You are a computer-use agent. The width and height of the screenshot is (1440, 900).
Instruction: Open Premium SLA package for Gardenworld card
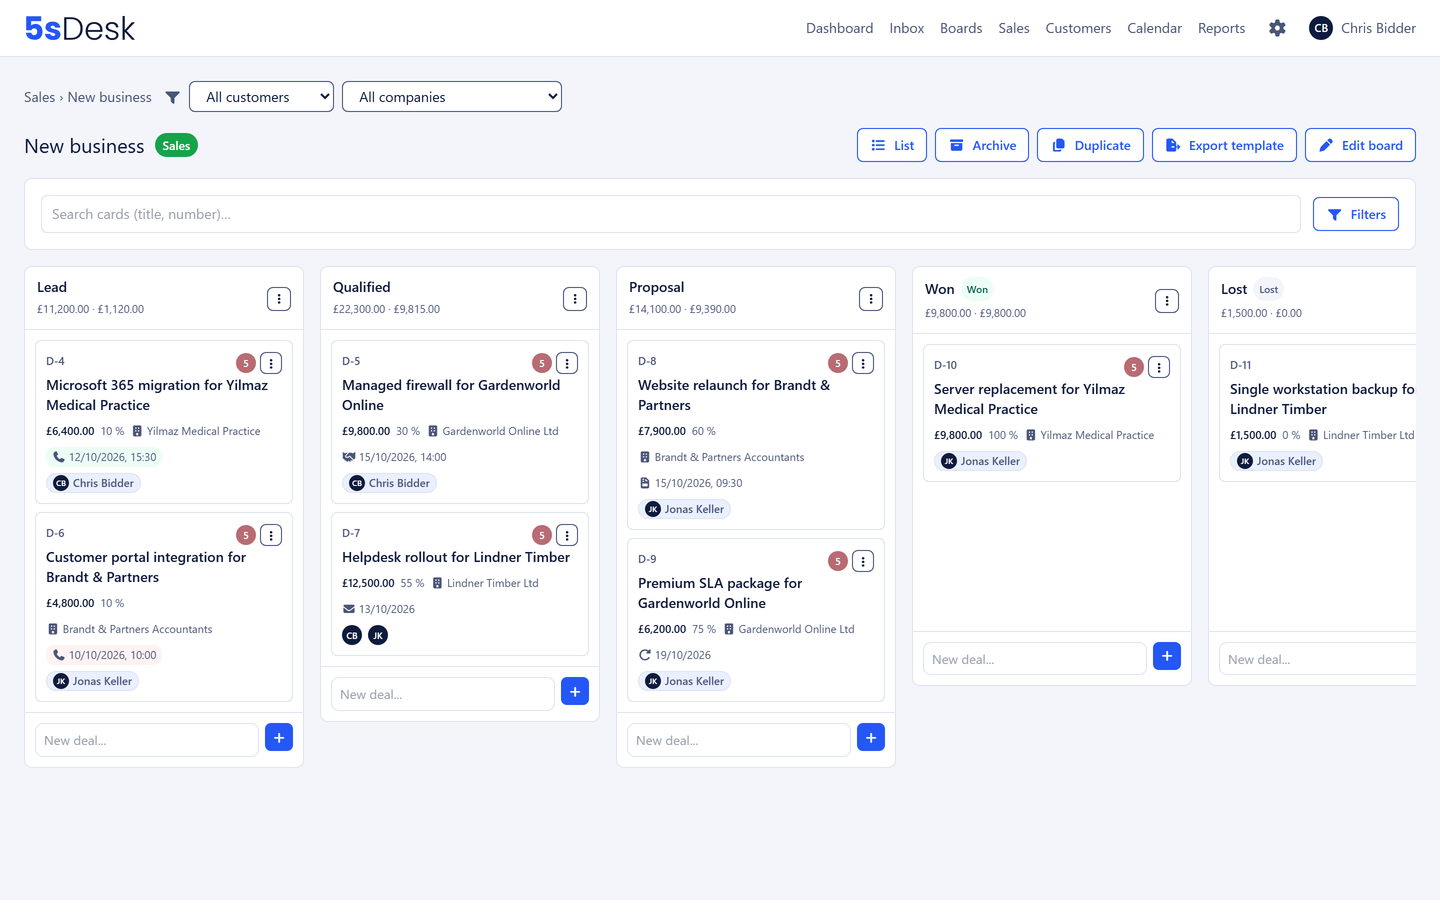720,593
